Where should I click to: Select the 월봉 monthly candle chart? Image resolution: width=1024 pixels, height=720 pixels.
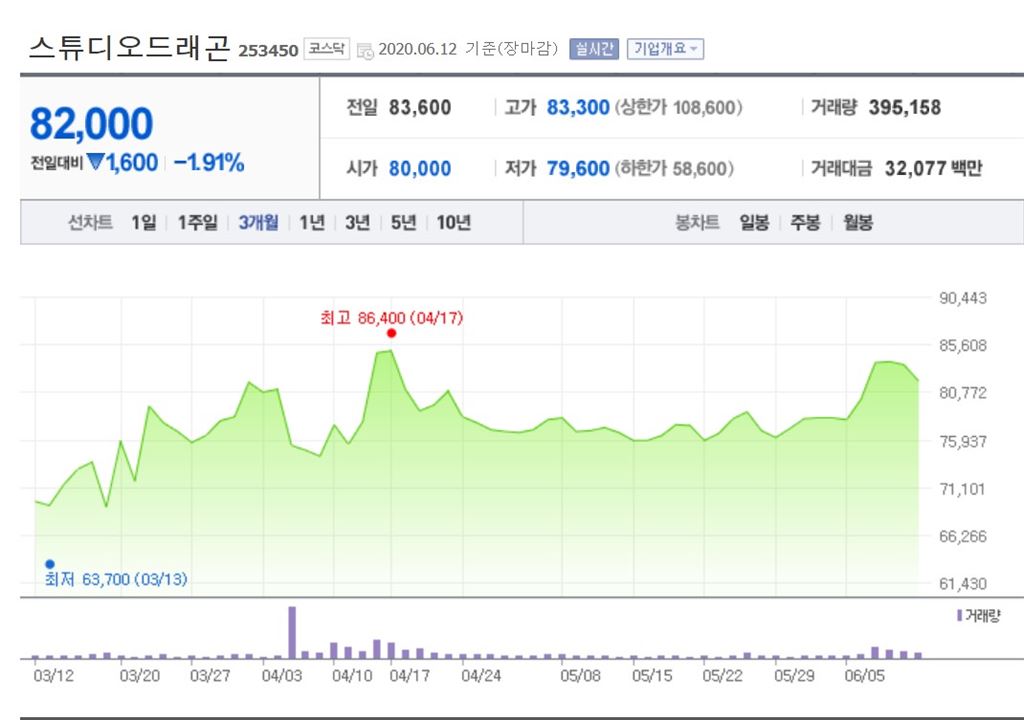tap(857, 222)
